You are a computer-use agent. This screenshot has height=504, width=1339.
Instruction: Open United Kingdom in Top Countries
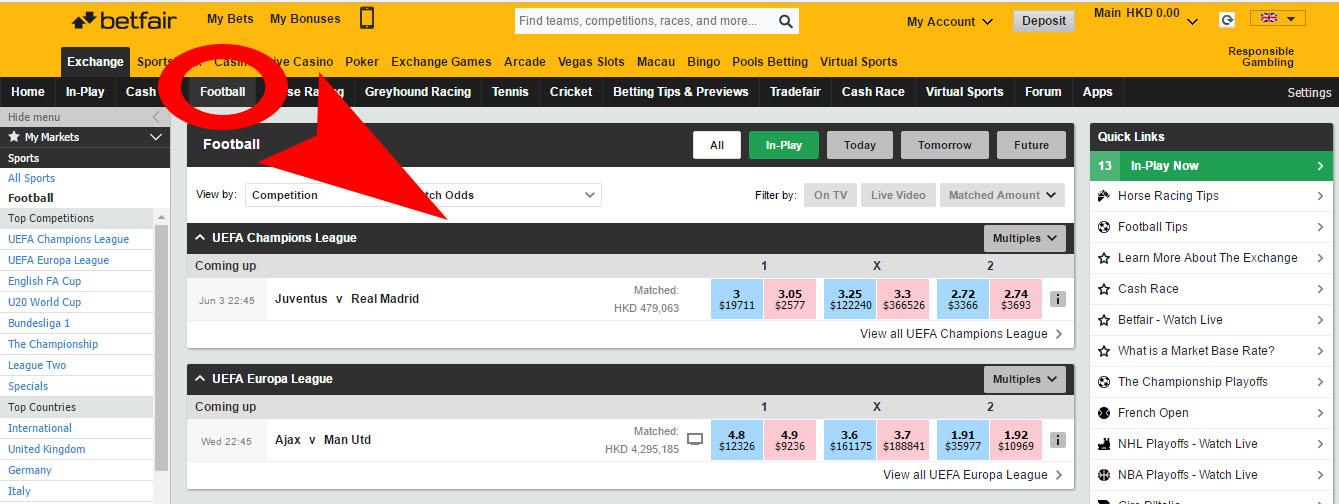coord(47,449)
